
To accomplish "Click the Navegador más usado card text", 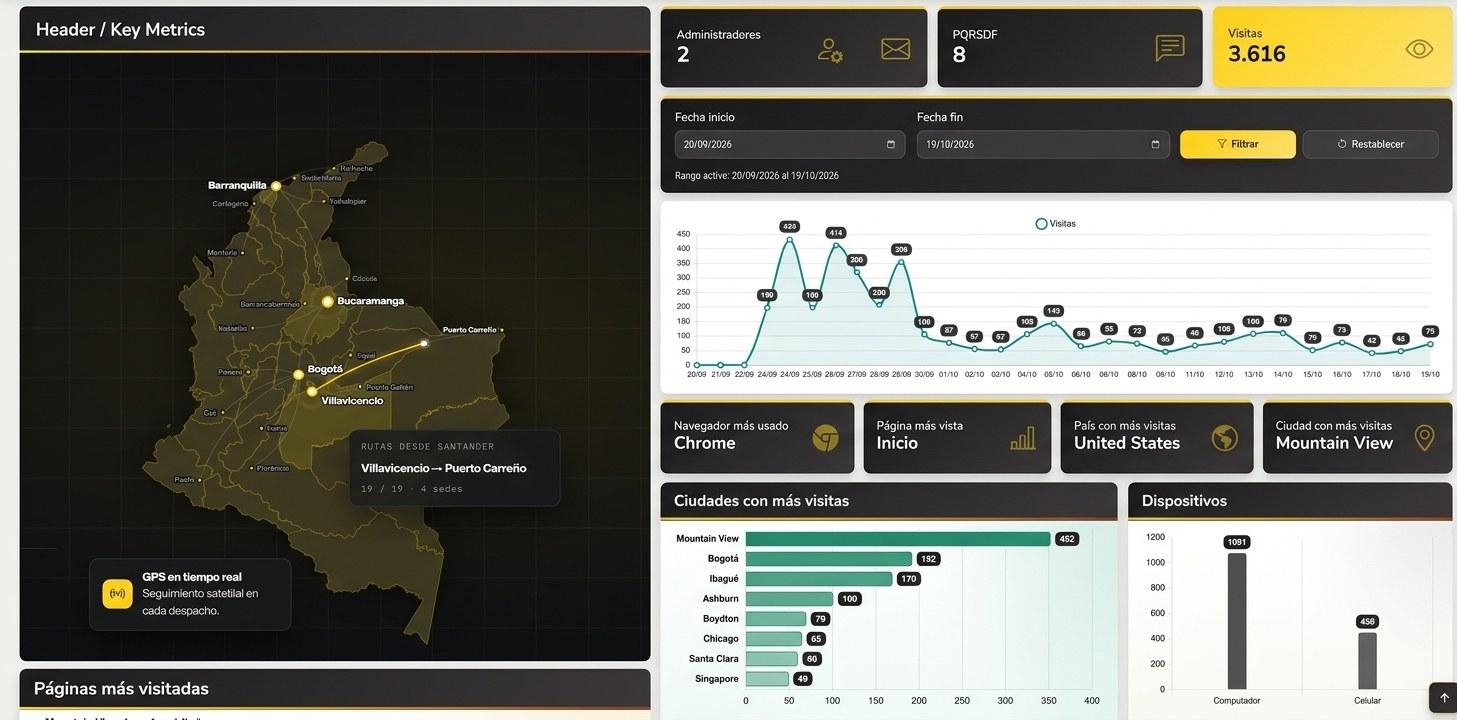I will pyautogui.click(x=731, y=426).
